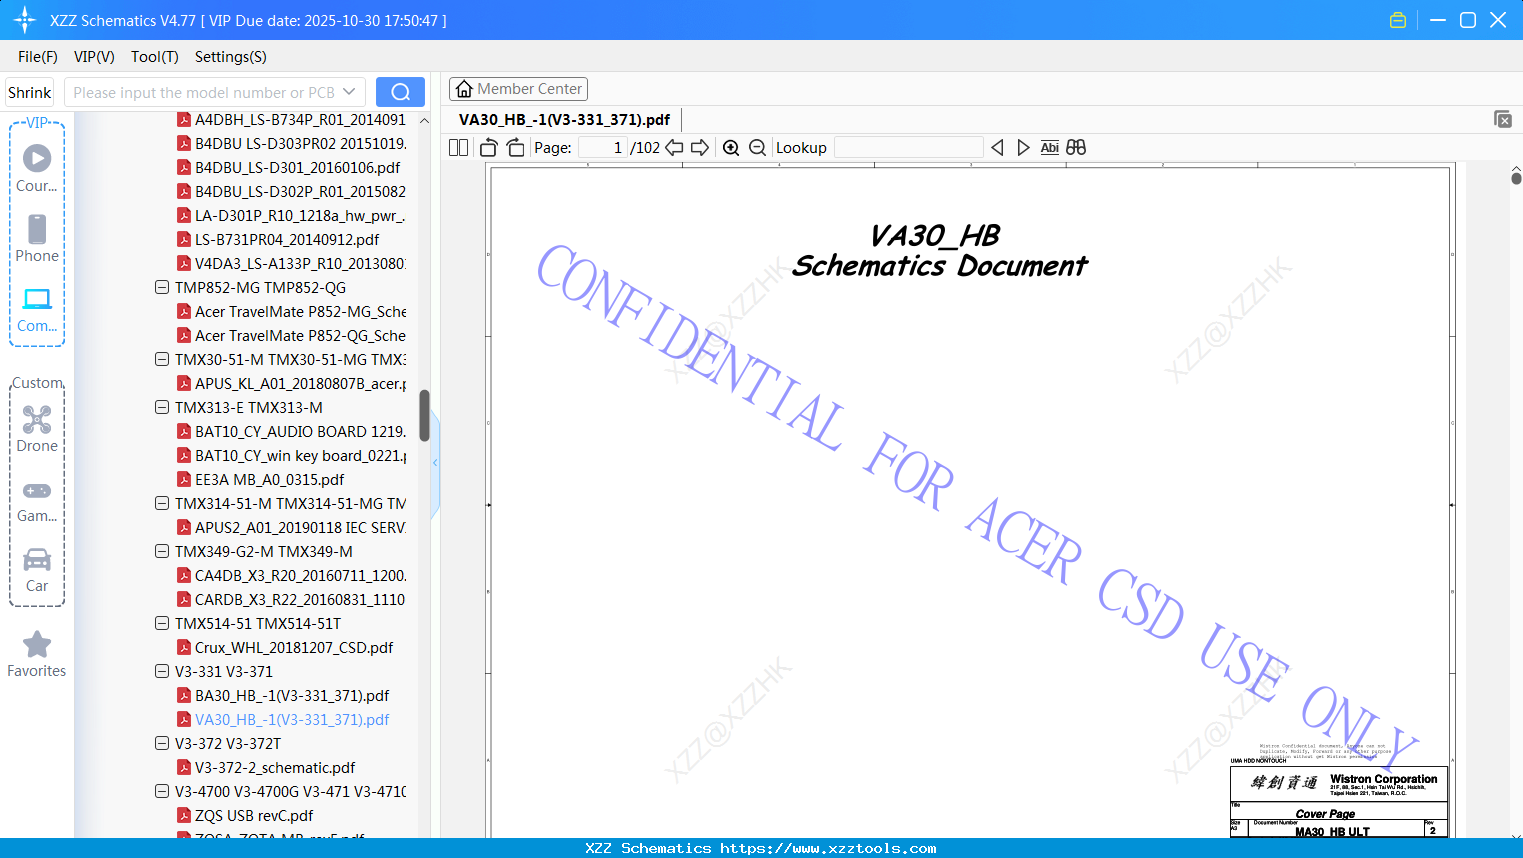Zoom in on the PDF page
The image size is (1523, 858).
click(731, 147)
